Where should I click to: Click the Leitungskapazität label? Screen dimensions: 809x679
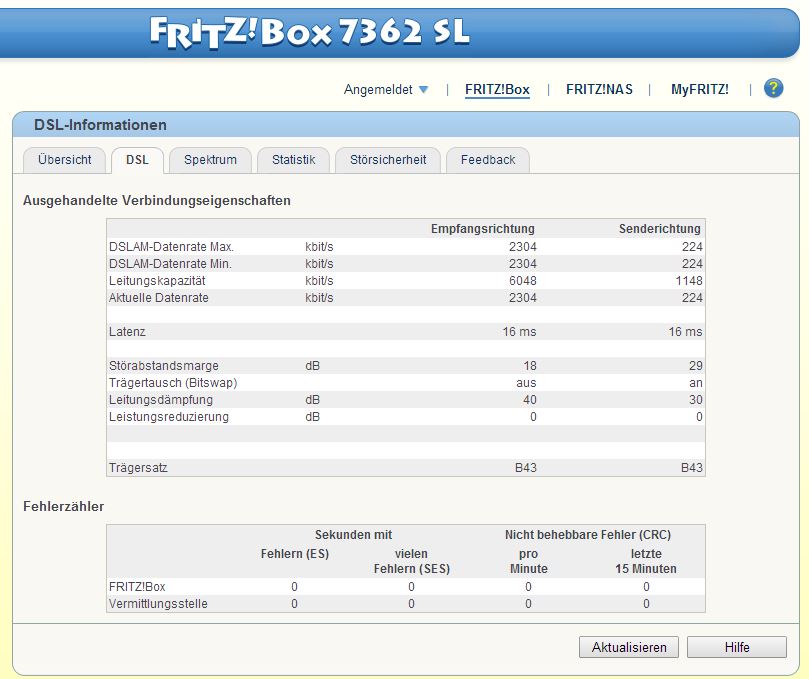click(157, 281)
